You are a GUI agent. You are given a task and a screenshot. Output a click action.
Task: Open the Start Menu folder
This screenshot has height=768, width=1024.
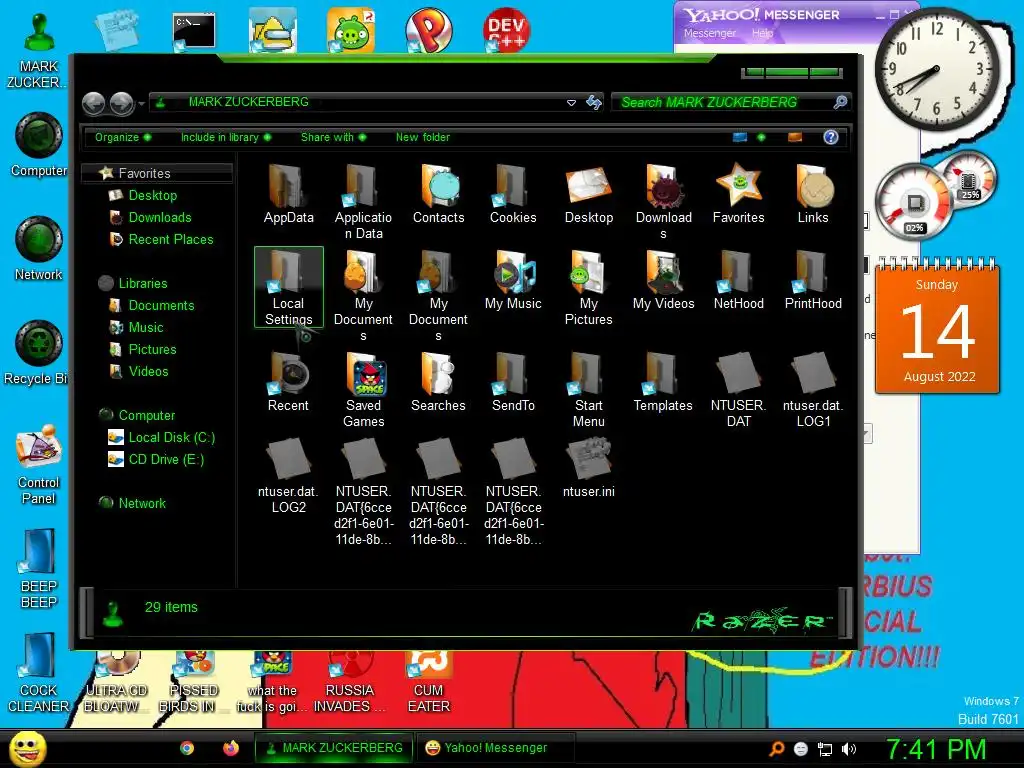point(588,391)
